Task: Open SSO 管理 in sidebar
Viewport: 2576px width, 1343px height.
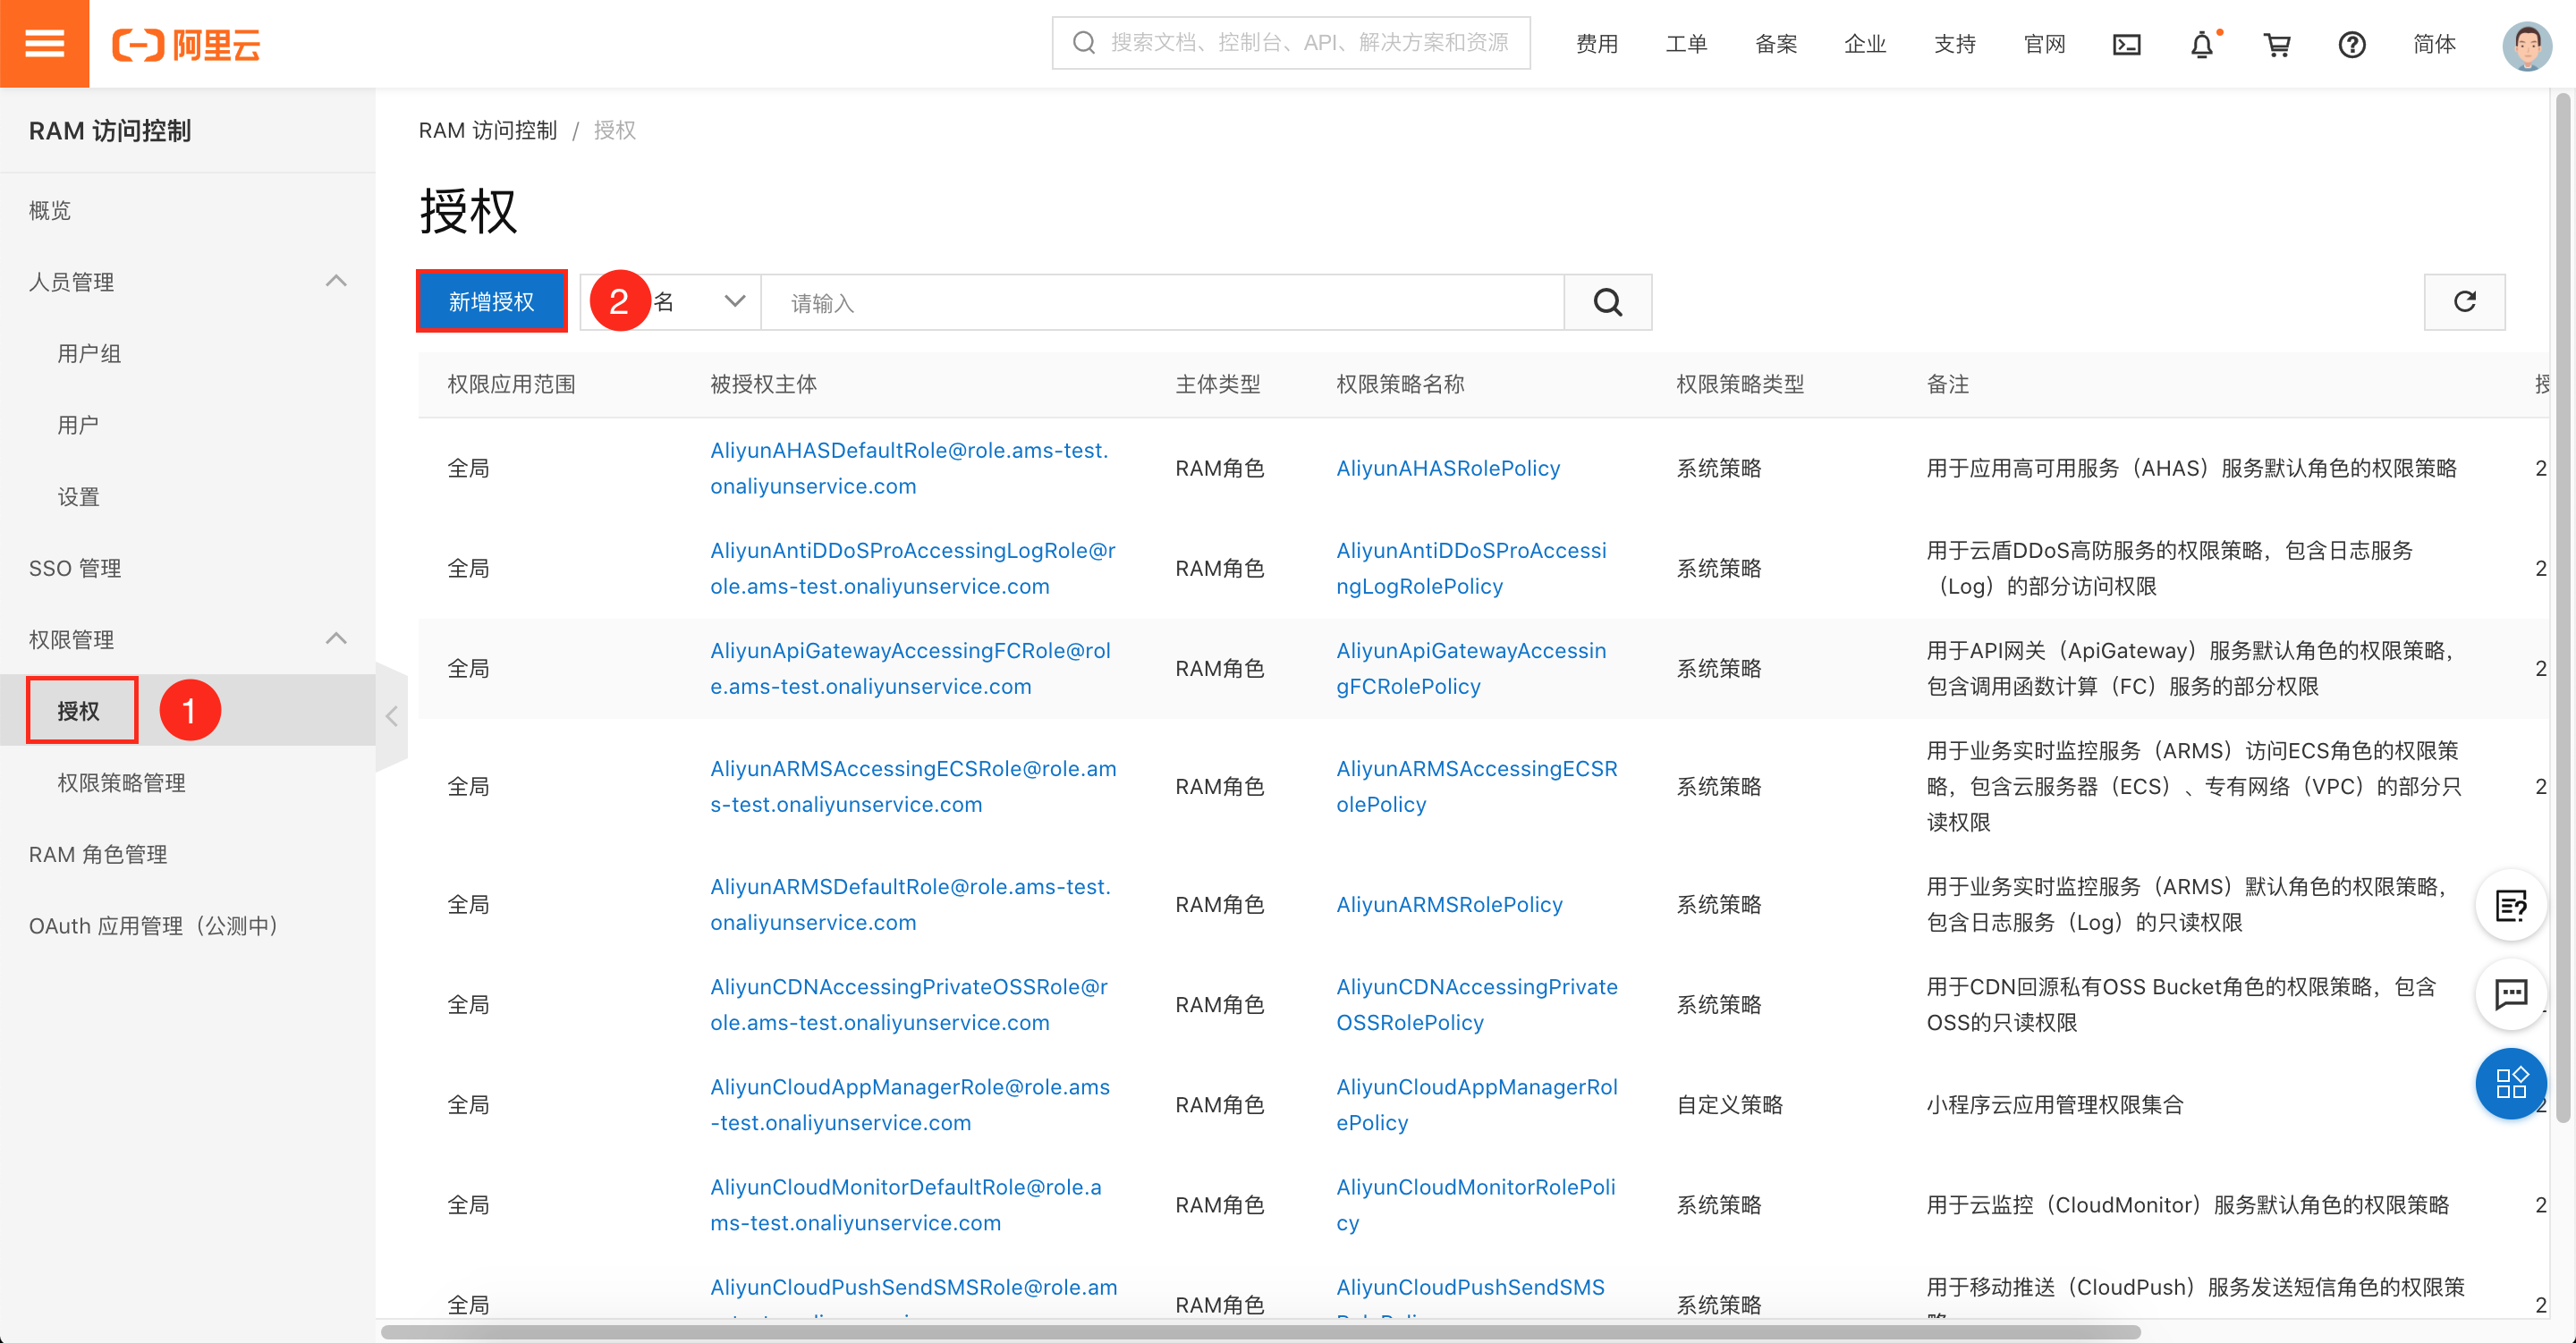Action: click(75, 568)
